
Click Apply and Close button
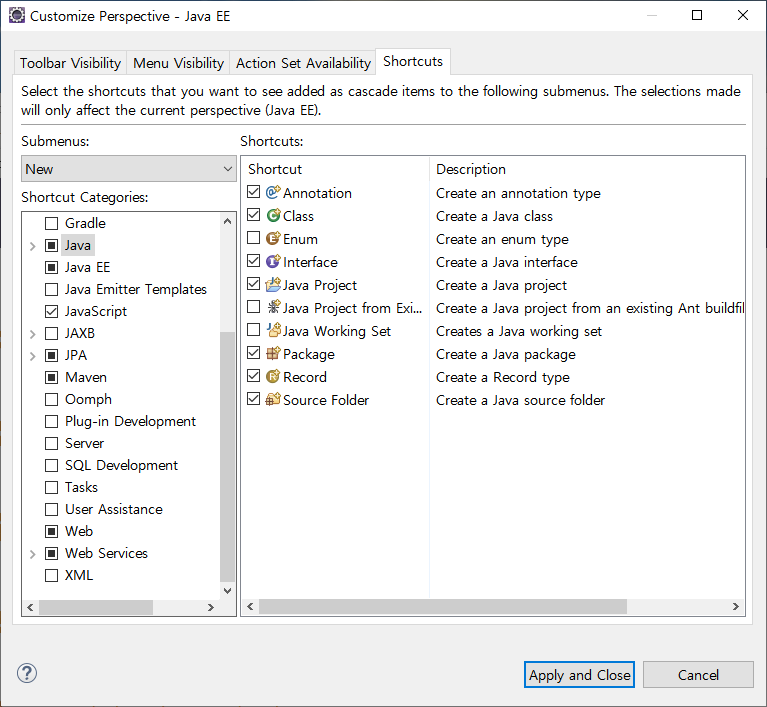point(579,675)
